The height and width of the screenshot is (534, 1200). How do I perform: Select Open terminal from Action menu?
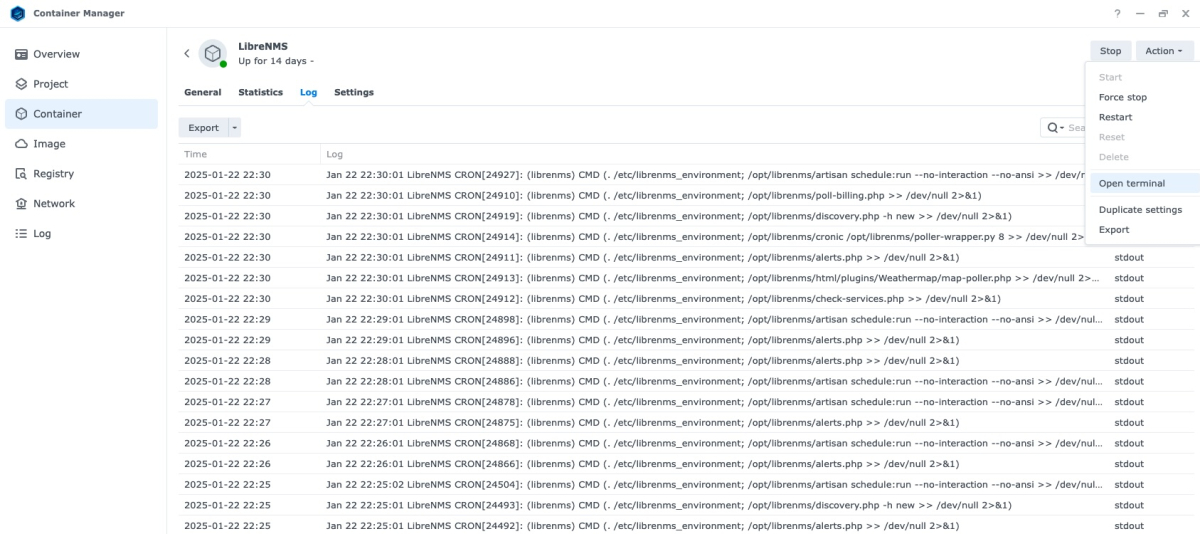click(1131, 184)
